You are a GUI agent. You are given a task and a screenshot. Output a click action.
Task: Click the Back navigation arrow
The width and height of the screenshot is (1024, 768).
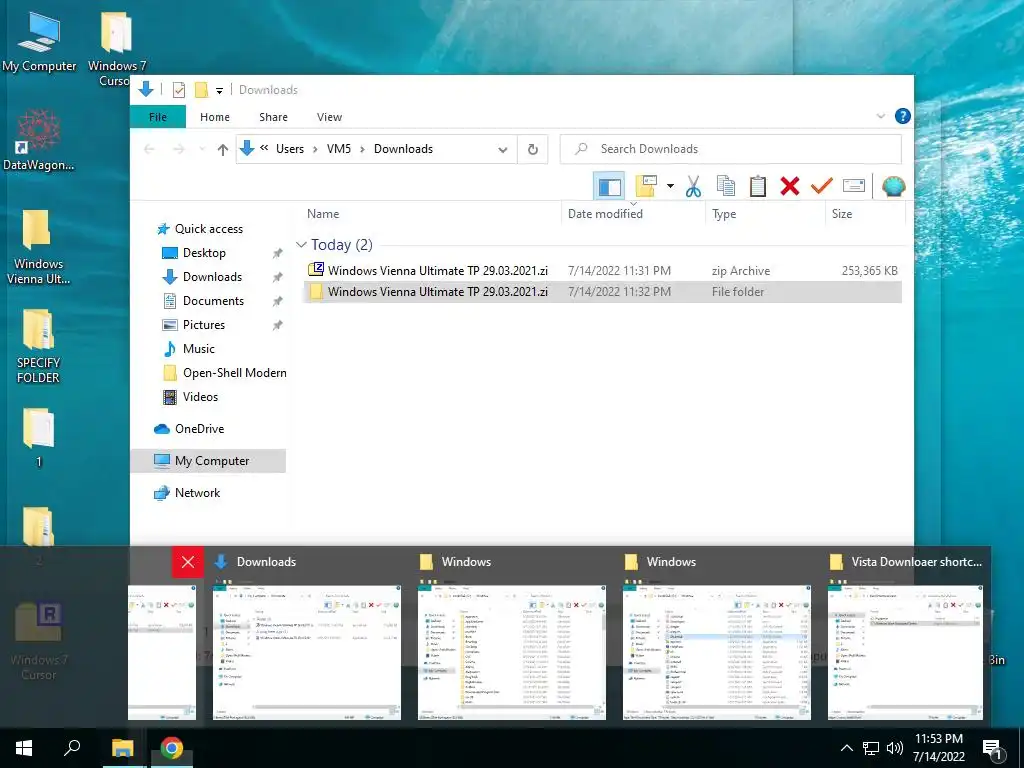[x=150, y=150]
